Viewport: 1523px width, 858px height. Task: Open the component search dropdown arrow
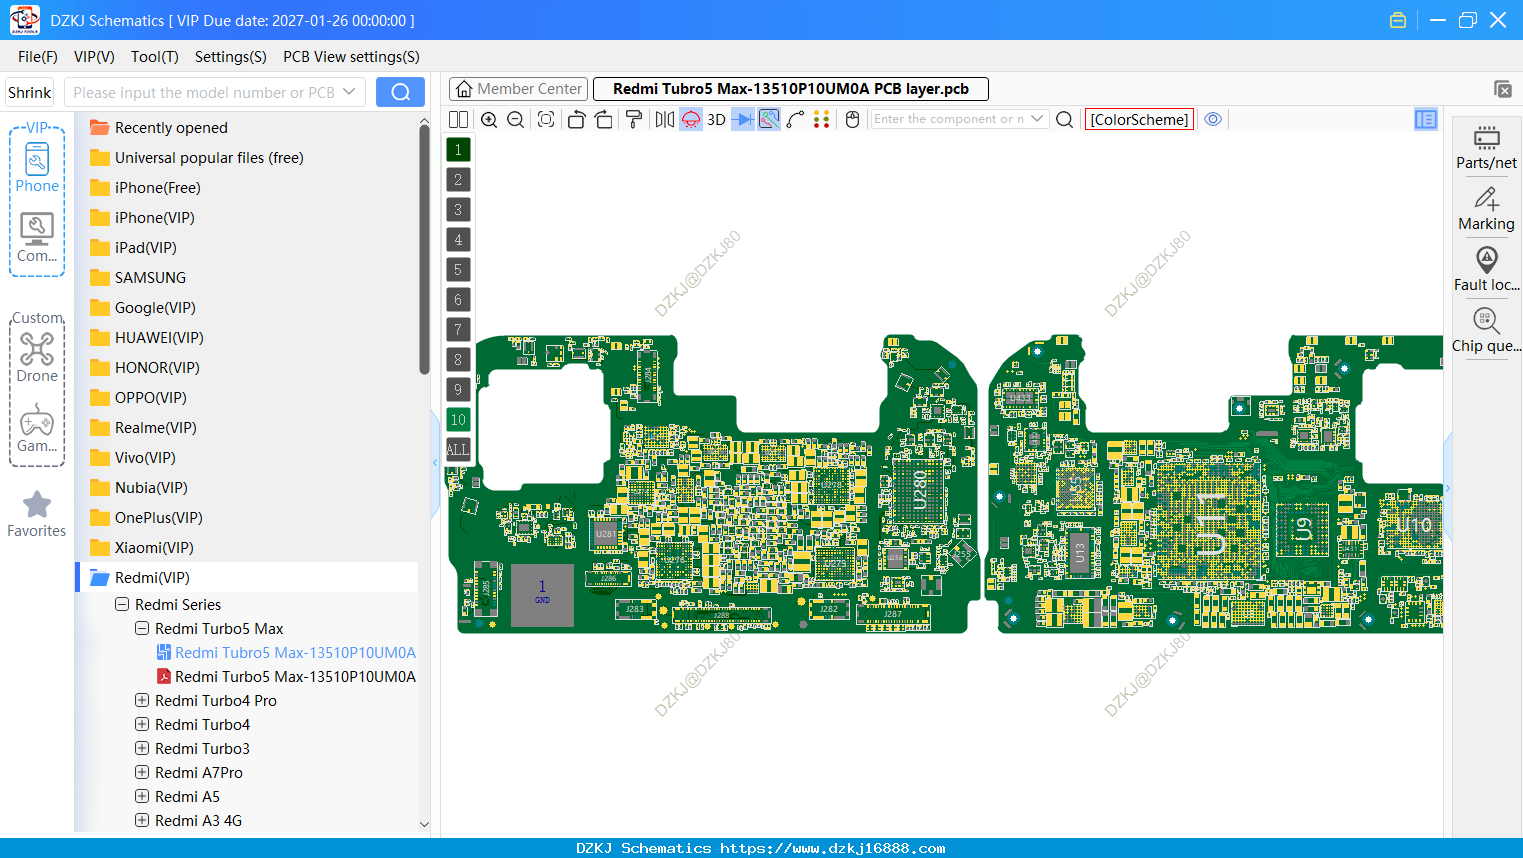coord(1037,119)
